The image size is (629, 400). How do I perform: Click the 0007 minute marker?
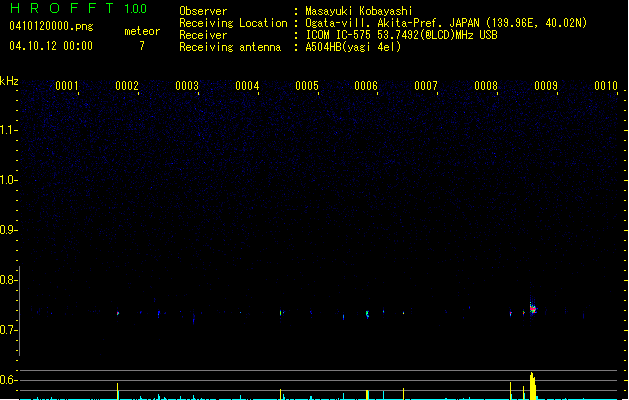click(426, 86)
